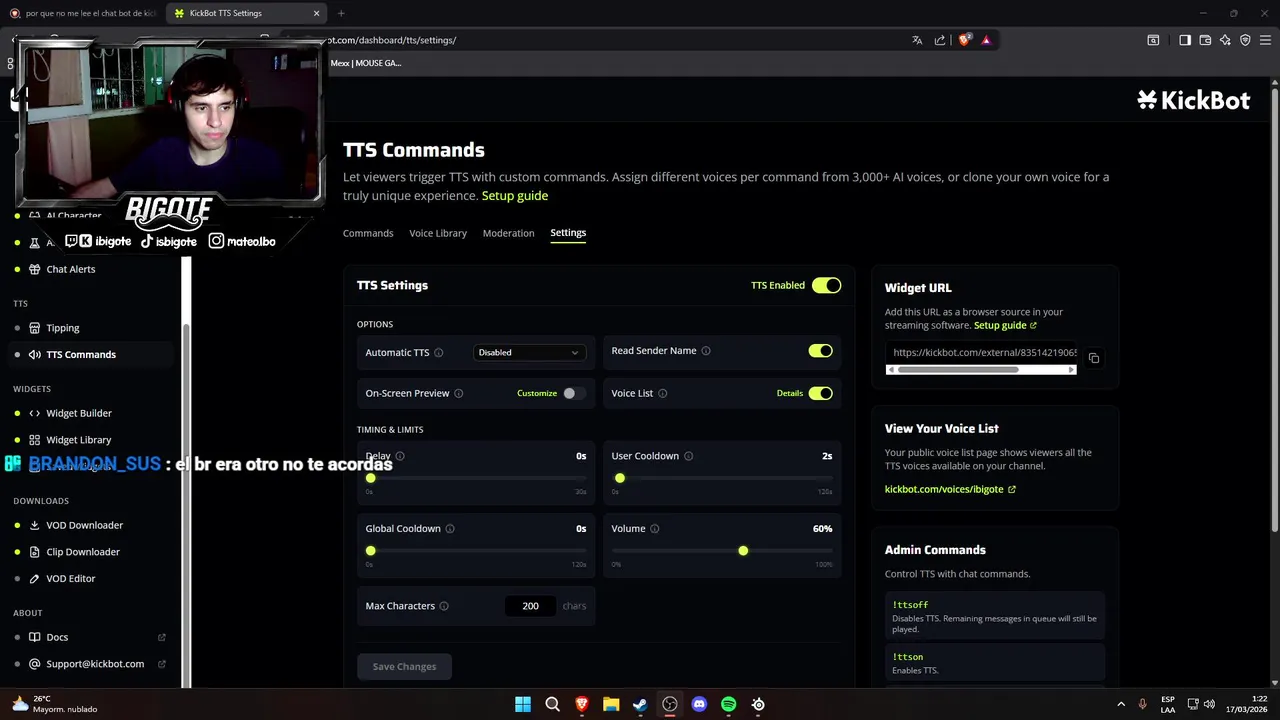The height and width of the screenshot is (720, 1280).
Task: Open Chat Alerts in the sidebar
Action: (x=70, y=269)
